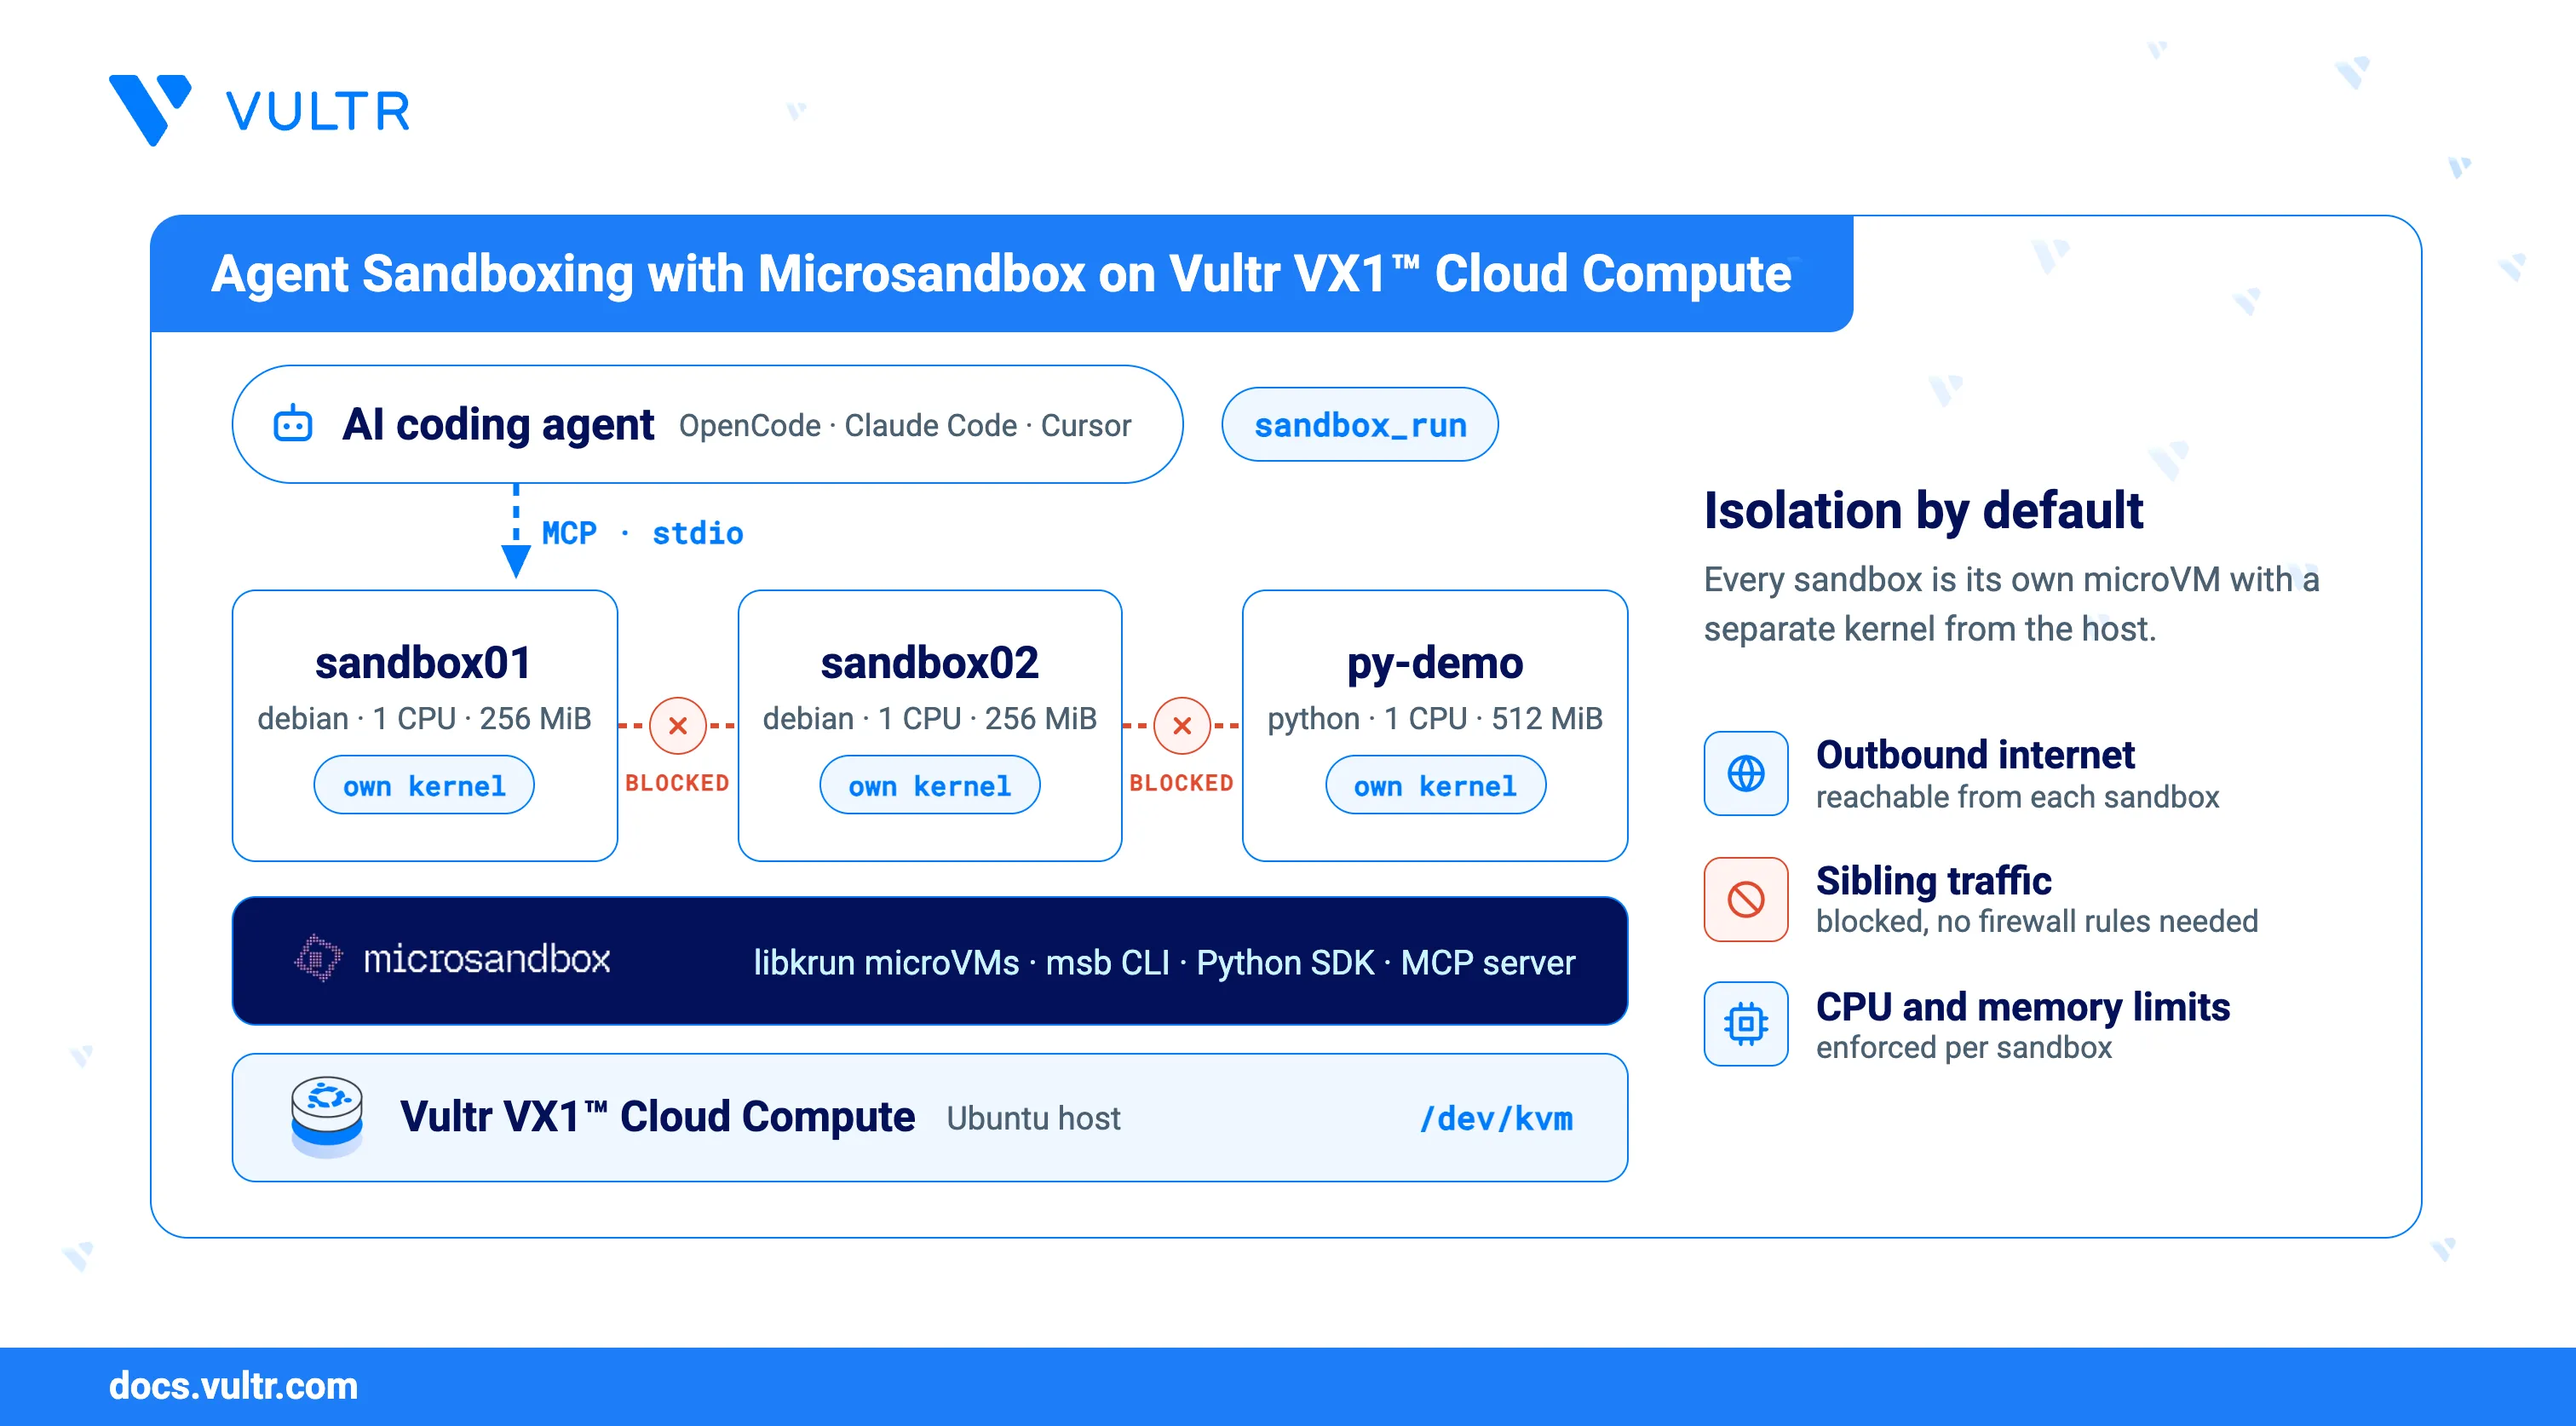Image resolution: width=2576 pixels, height=1426 pixels.
Task: Click the 'MCP · stdio' label
Action: (x=642, y=533)
